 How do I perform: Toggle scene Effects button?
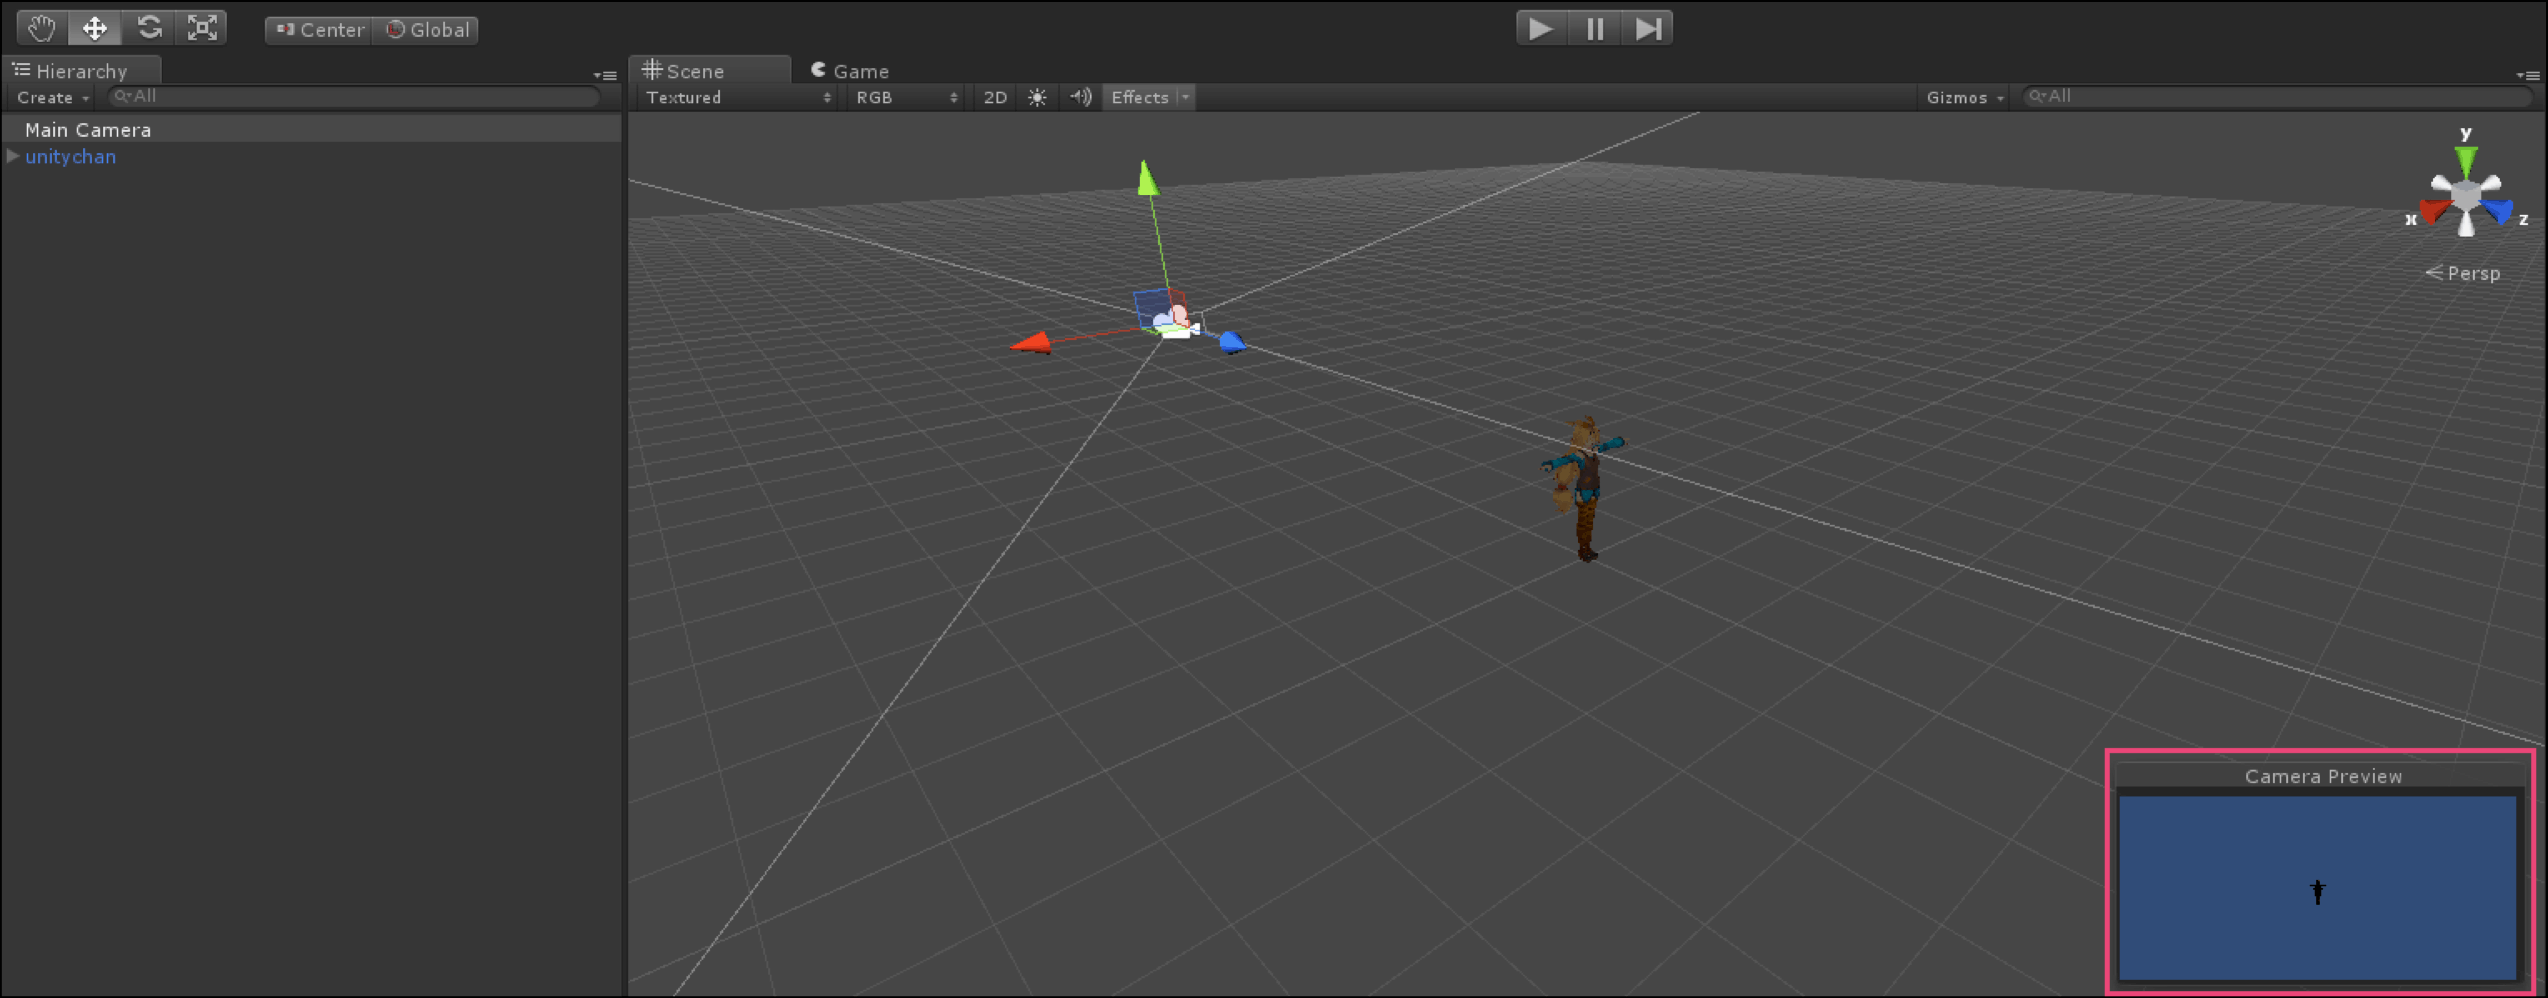1139,97
